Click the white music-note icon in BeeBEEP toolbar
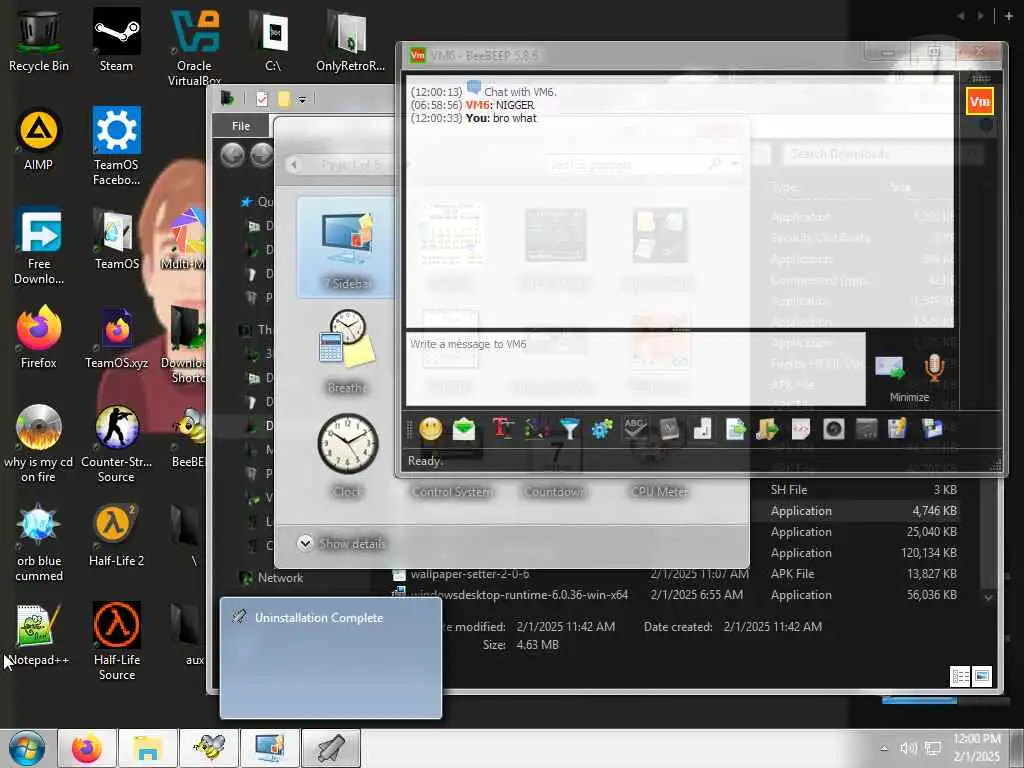Screen dimensions: 1024x768 [x=702, y=429]
